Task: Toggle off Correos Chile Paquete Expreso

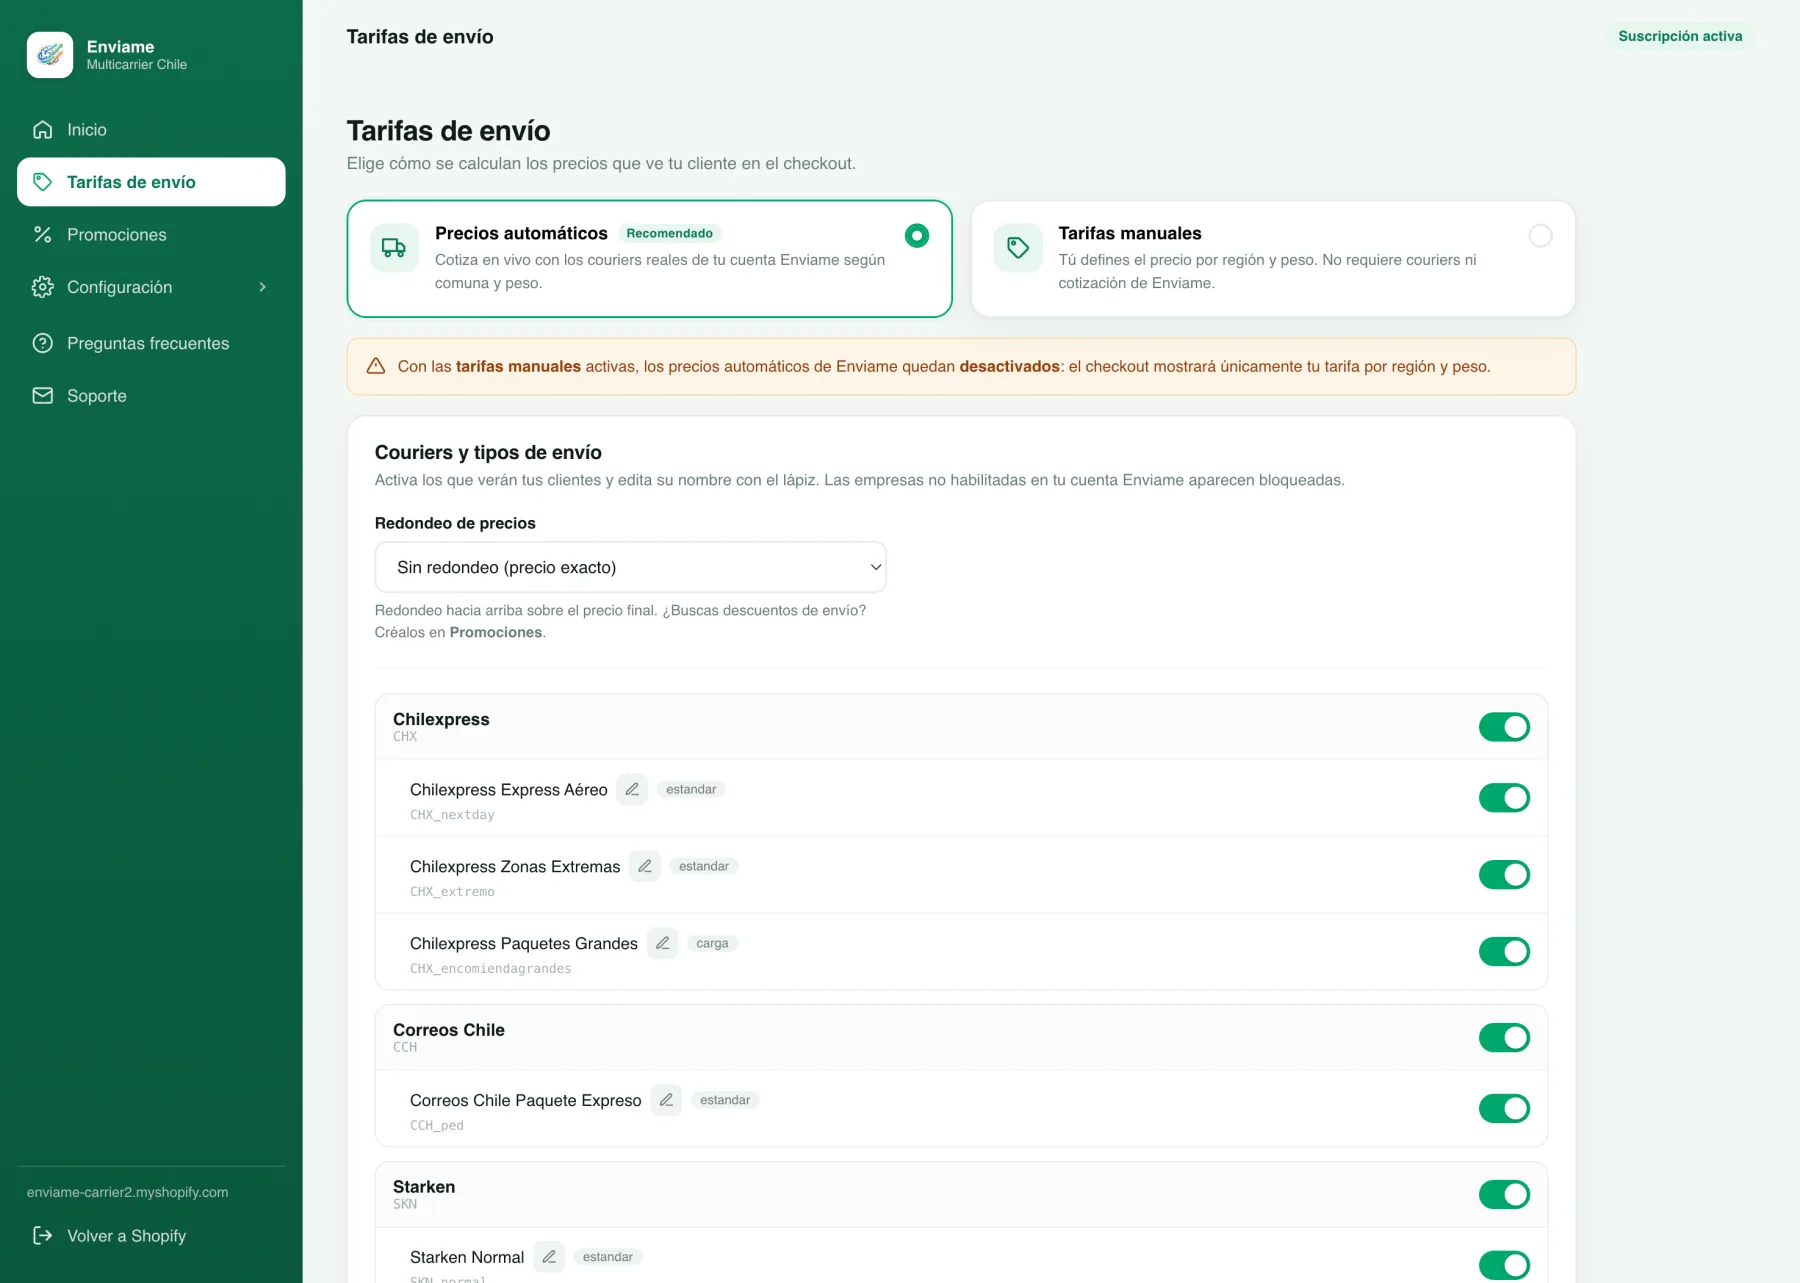Action: (1504, 1109)
